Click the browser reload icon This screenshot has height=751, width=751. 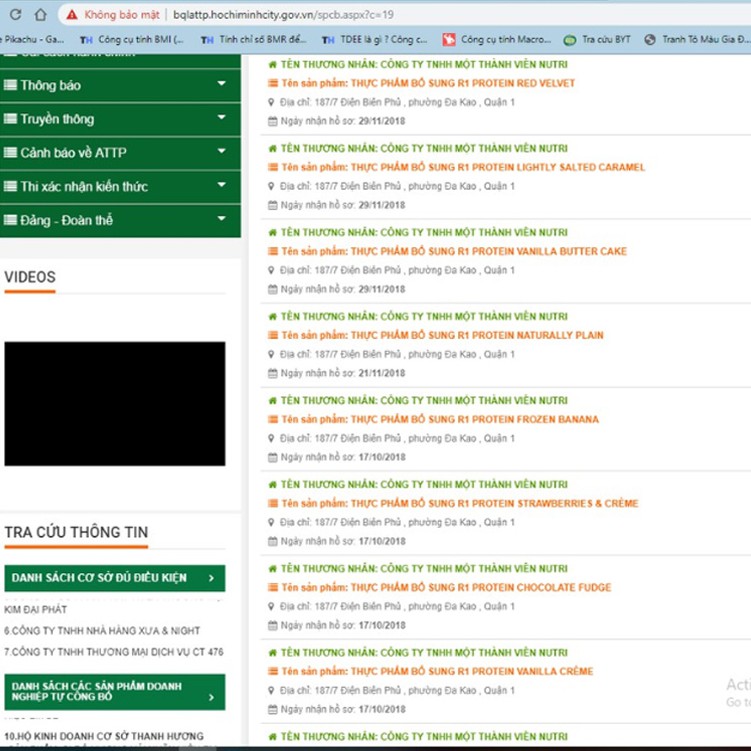(15, 15)
